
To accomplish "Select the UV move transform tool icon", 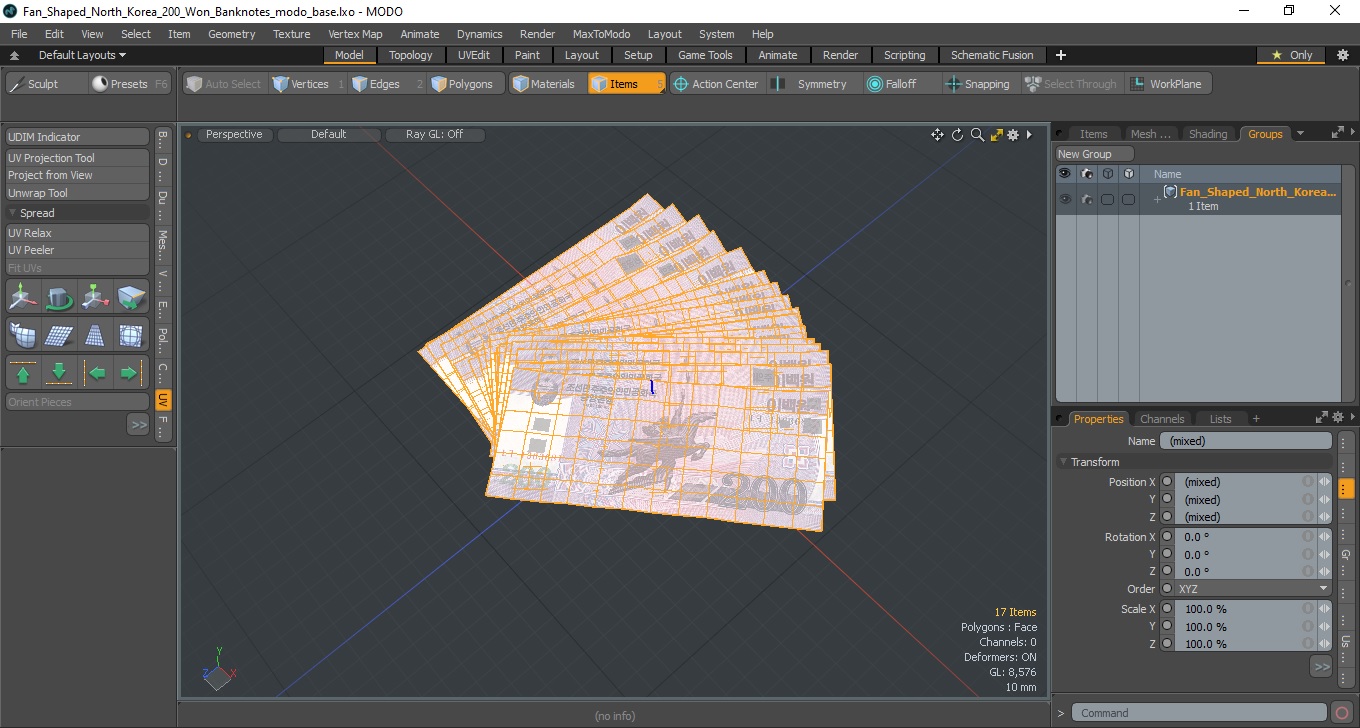I will click(x=24, y=297).
